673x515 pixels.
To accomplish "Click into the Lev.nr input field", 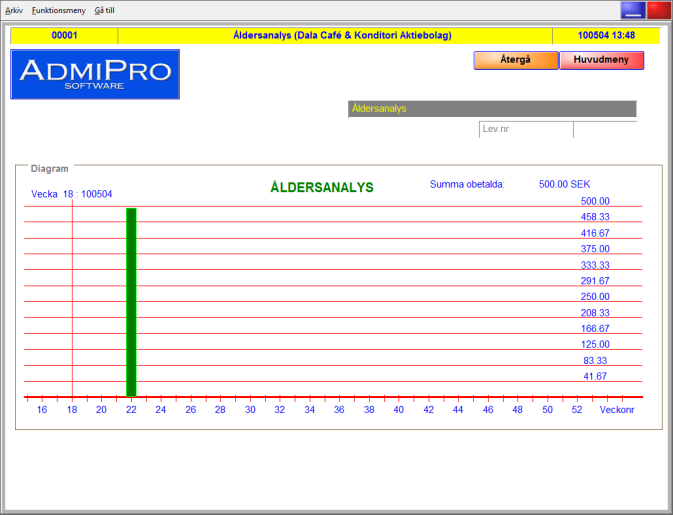I will click(x=526, y=129).
